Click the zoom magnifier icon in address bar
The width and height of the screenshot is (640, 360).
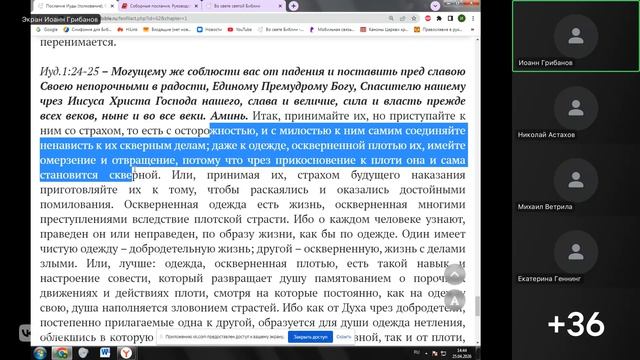[391, 18]
